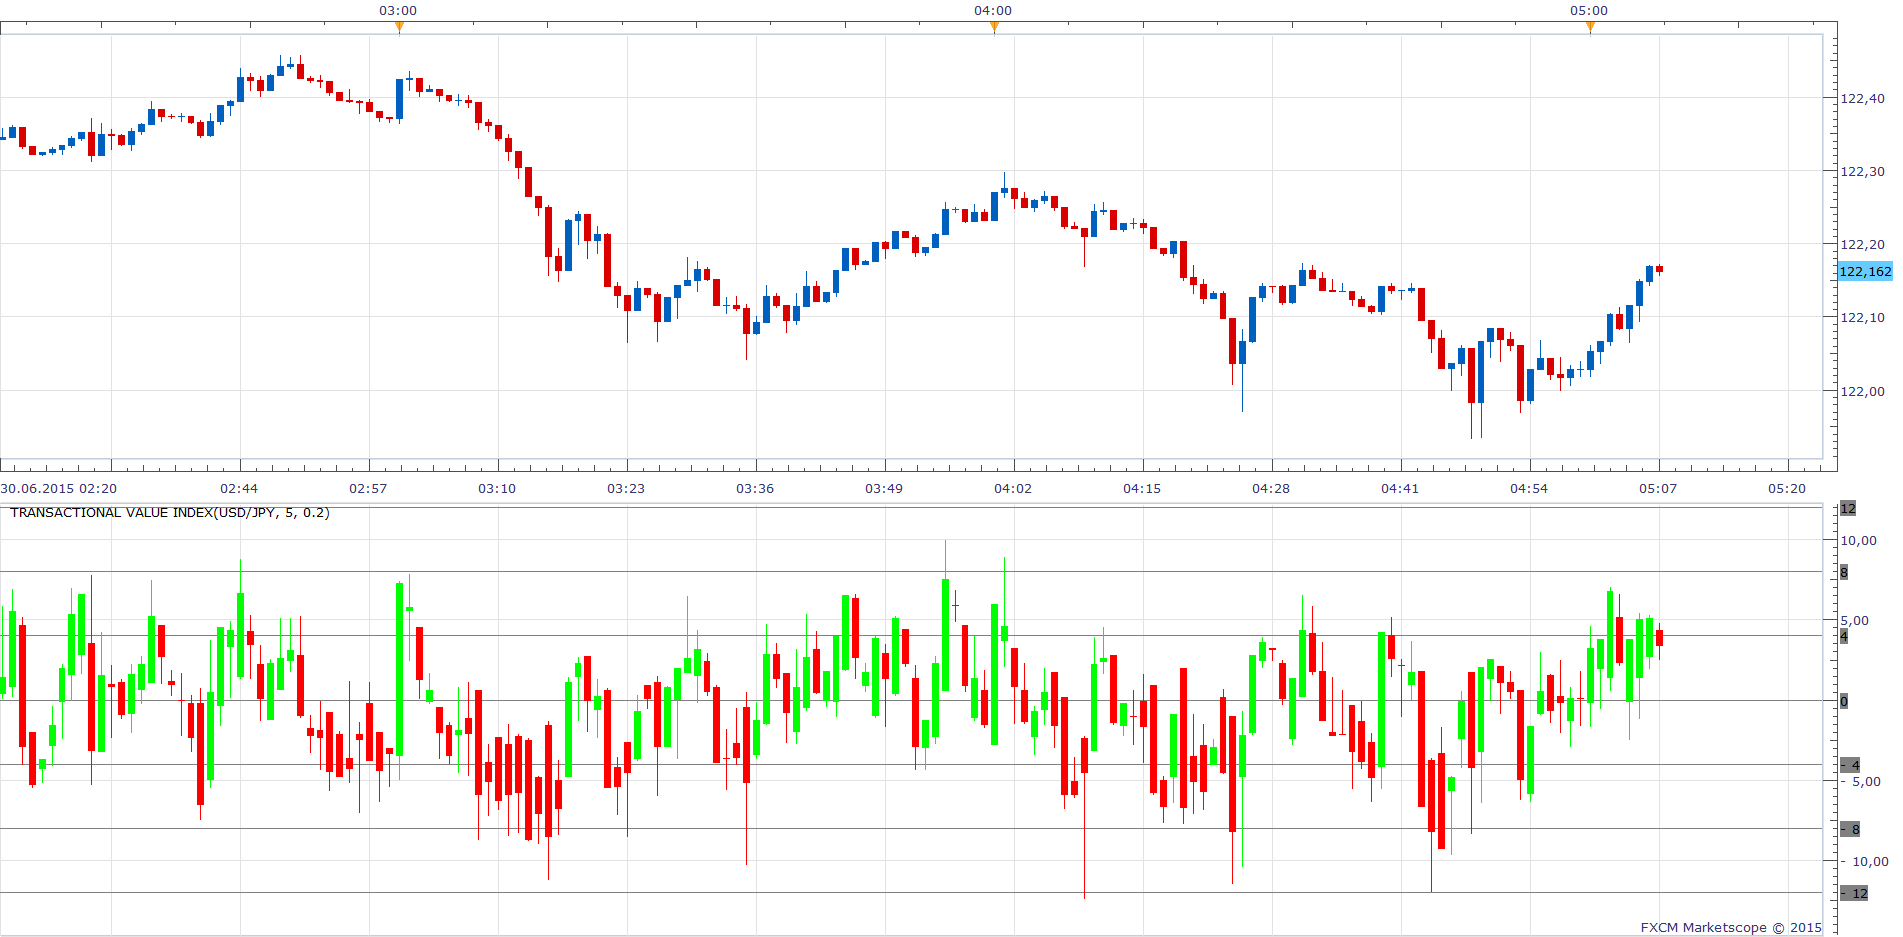Select the 04:00 hour label
The height and width of the screenshot is (937, 1903).
[x=993, y=10]
